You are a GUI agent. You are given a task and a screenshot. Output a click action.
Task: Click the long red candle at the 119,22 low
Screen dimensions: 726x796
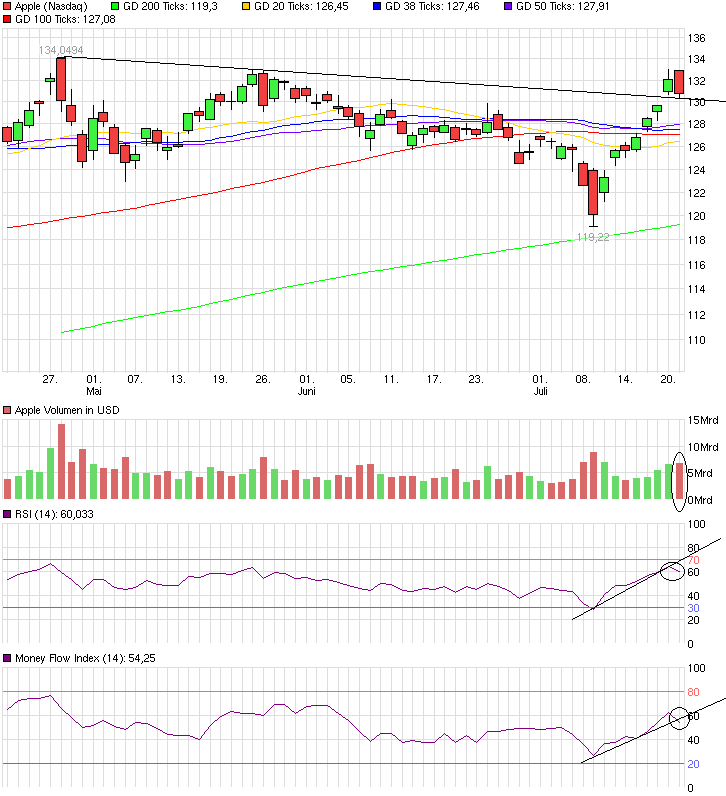593,193
